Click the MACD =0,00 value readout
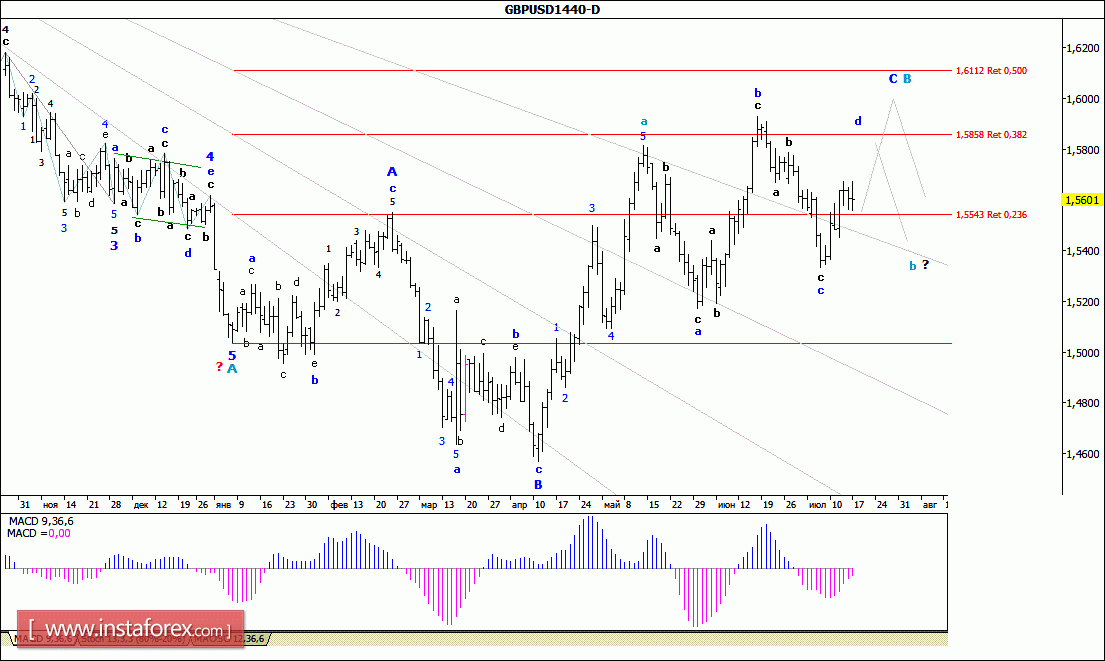Screen dimensions: 1105x661 39,533
